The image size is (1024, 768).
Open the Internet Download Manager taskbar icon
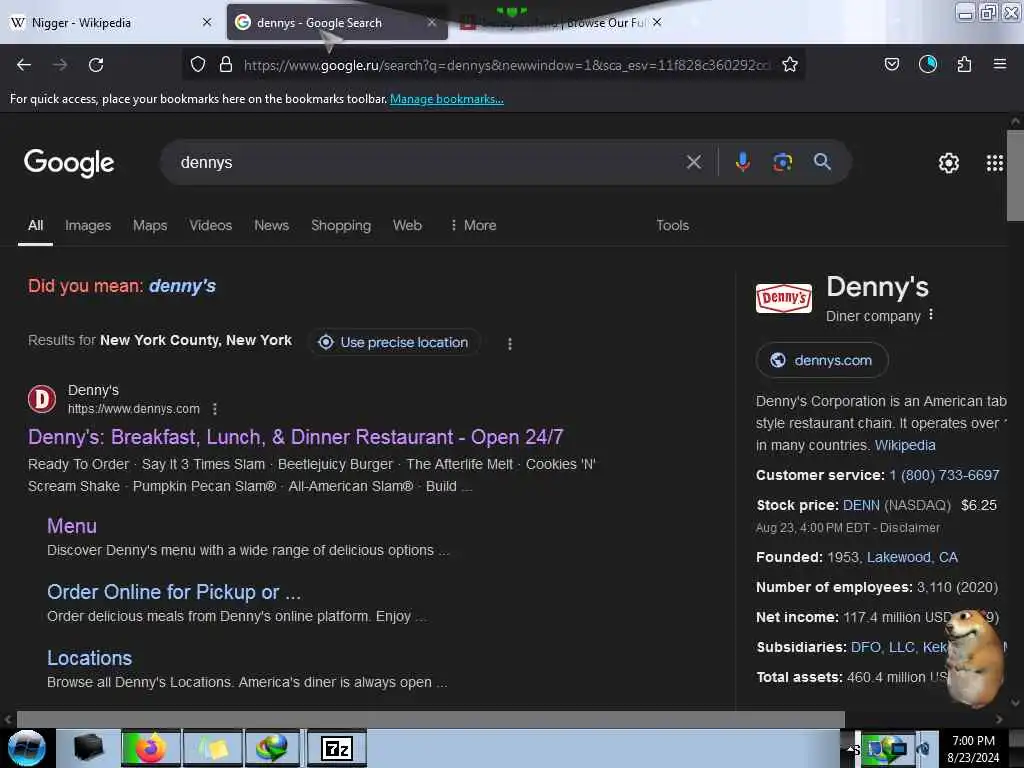point(272,748)
